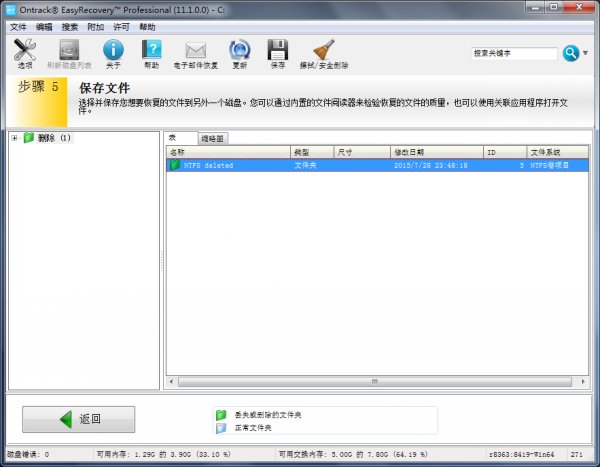The image size is (600, 467).
Task: Sort by the 修改日期 column header
Action: 437,152
